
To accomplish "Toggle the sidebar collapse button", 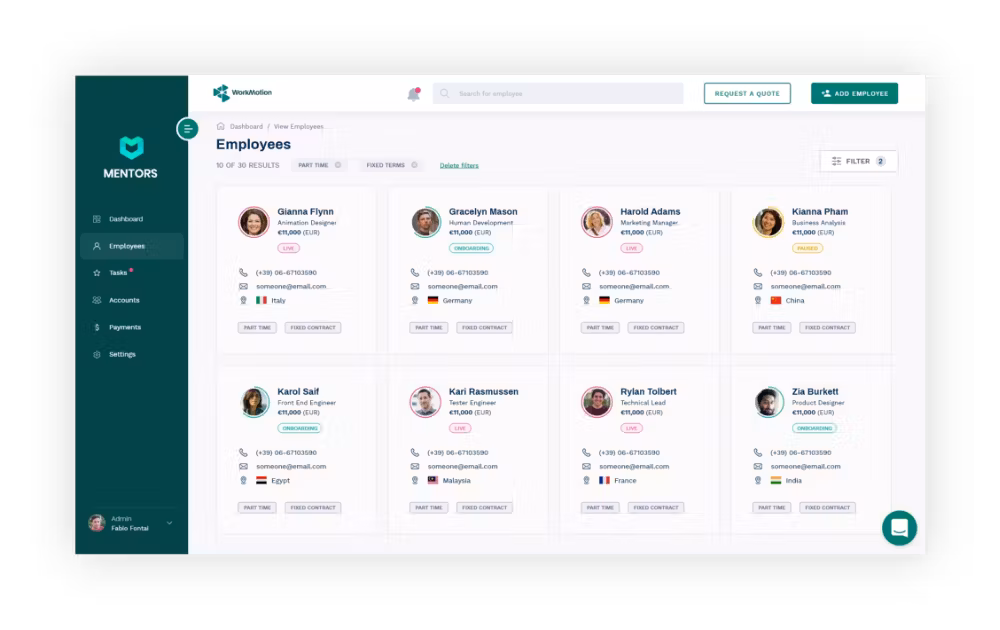I will (188, 129).
